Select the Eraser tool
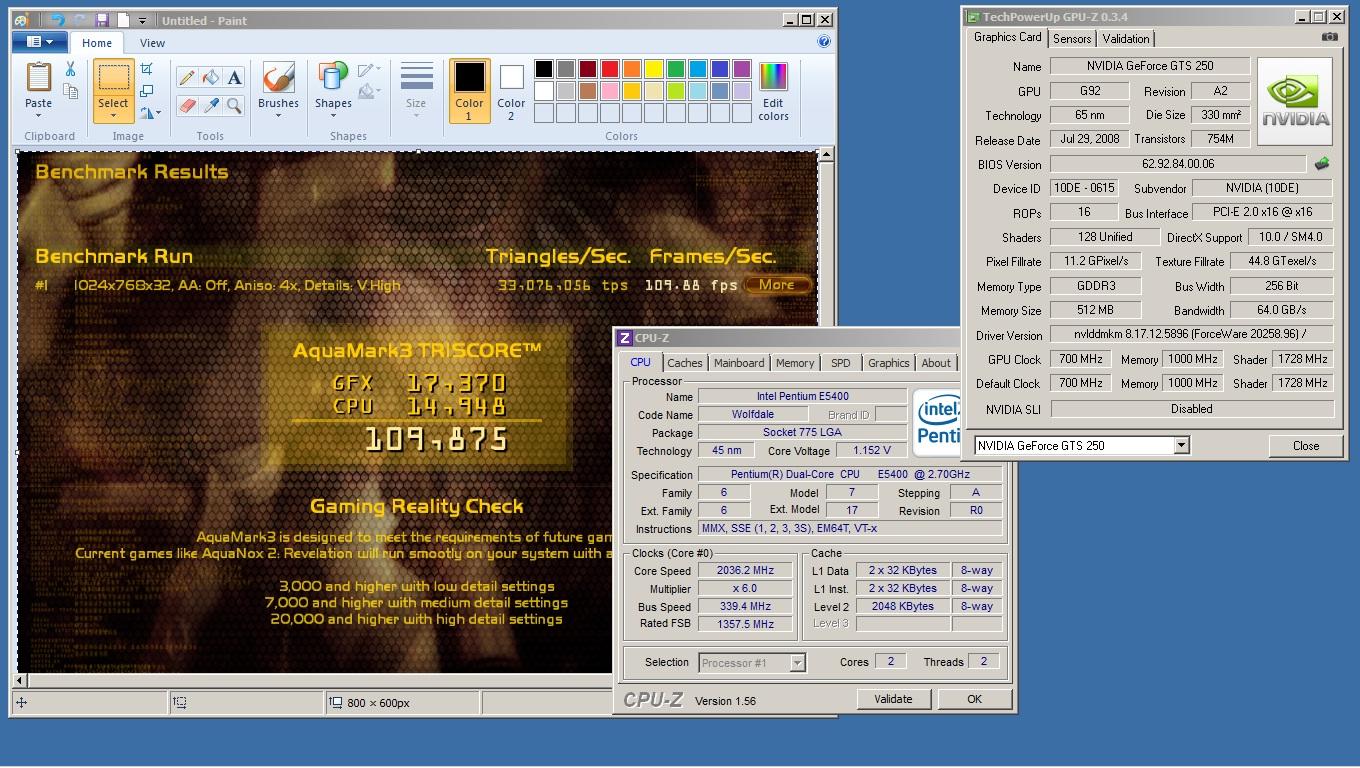This screenshot has width=1360, height=768. coord(186,105)
